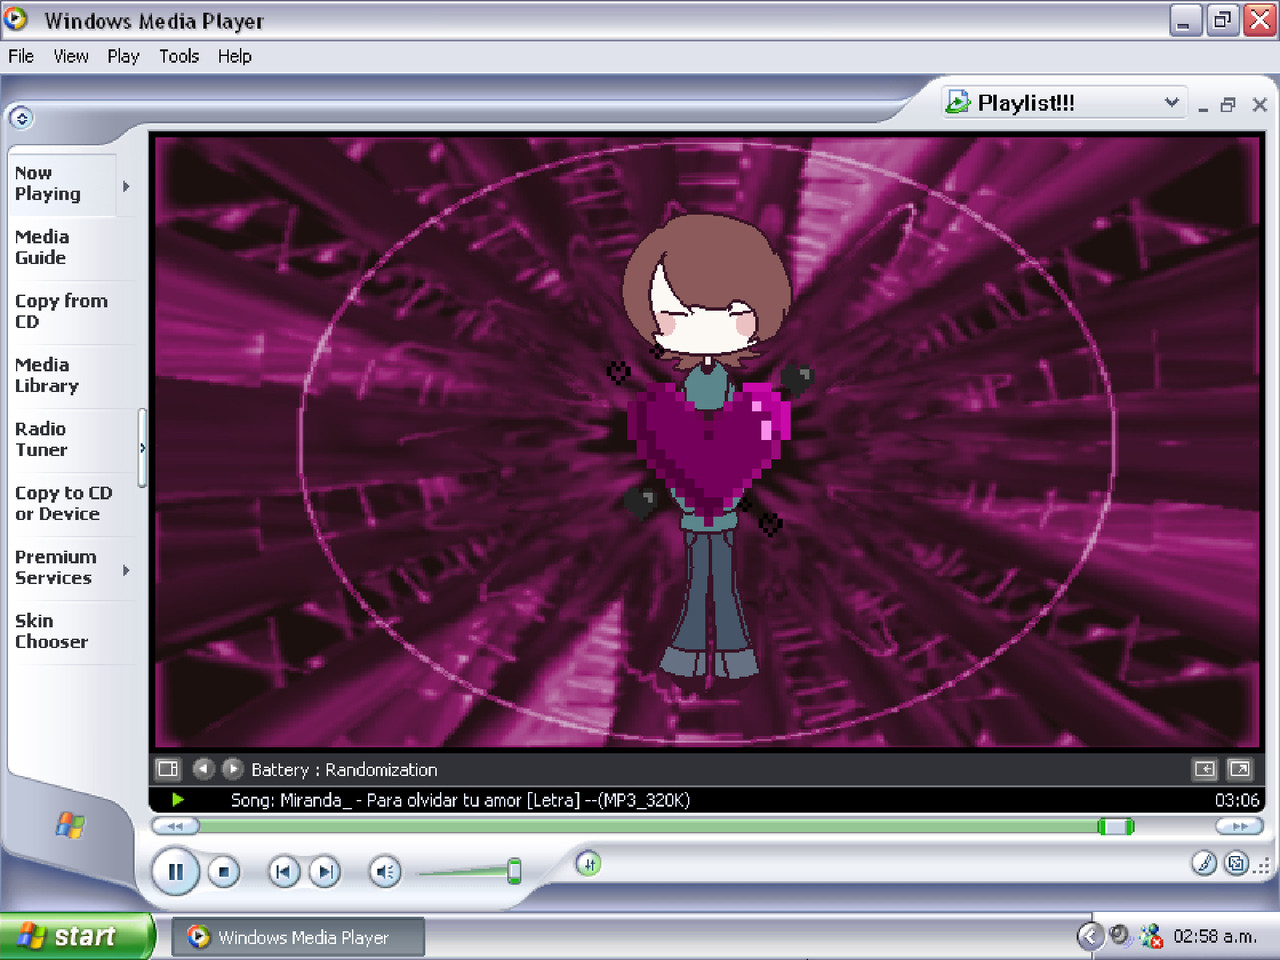The image size is (1280, 960).
Task: Switch video to full screen icon
Action: 1240,769
